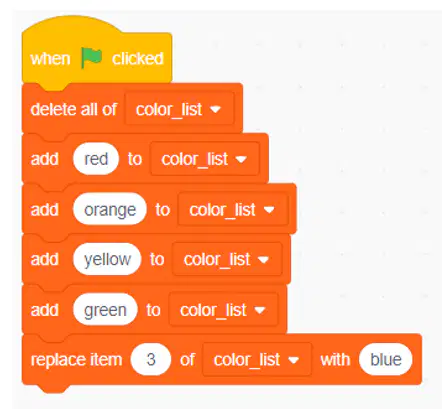The image size is (442, 409).
Task: Click the 'with' label in replace block
Action: coord(335,360)
